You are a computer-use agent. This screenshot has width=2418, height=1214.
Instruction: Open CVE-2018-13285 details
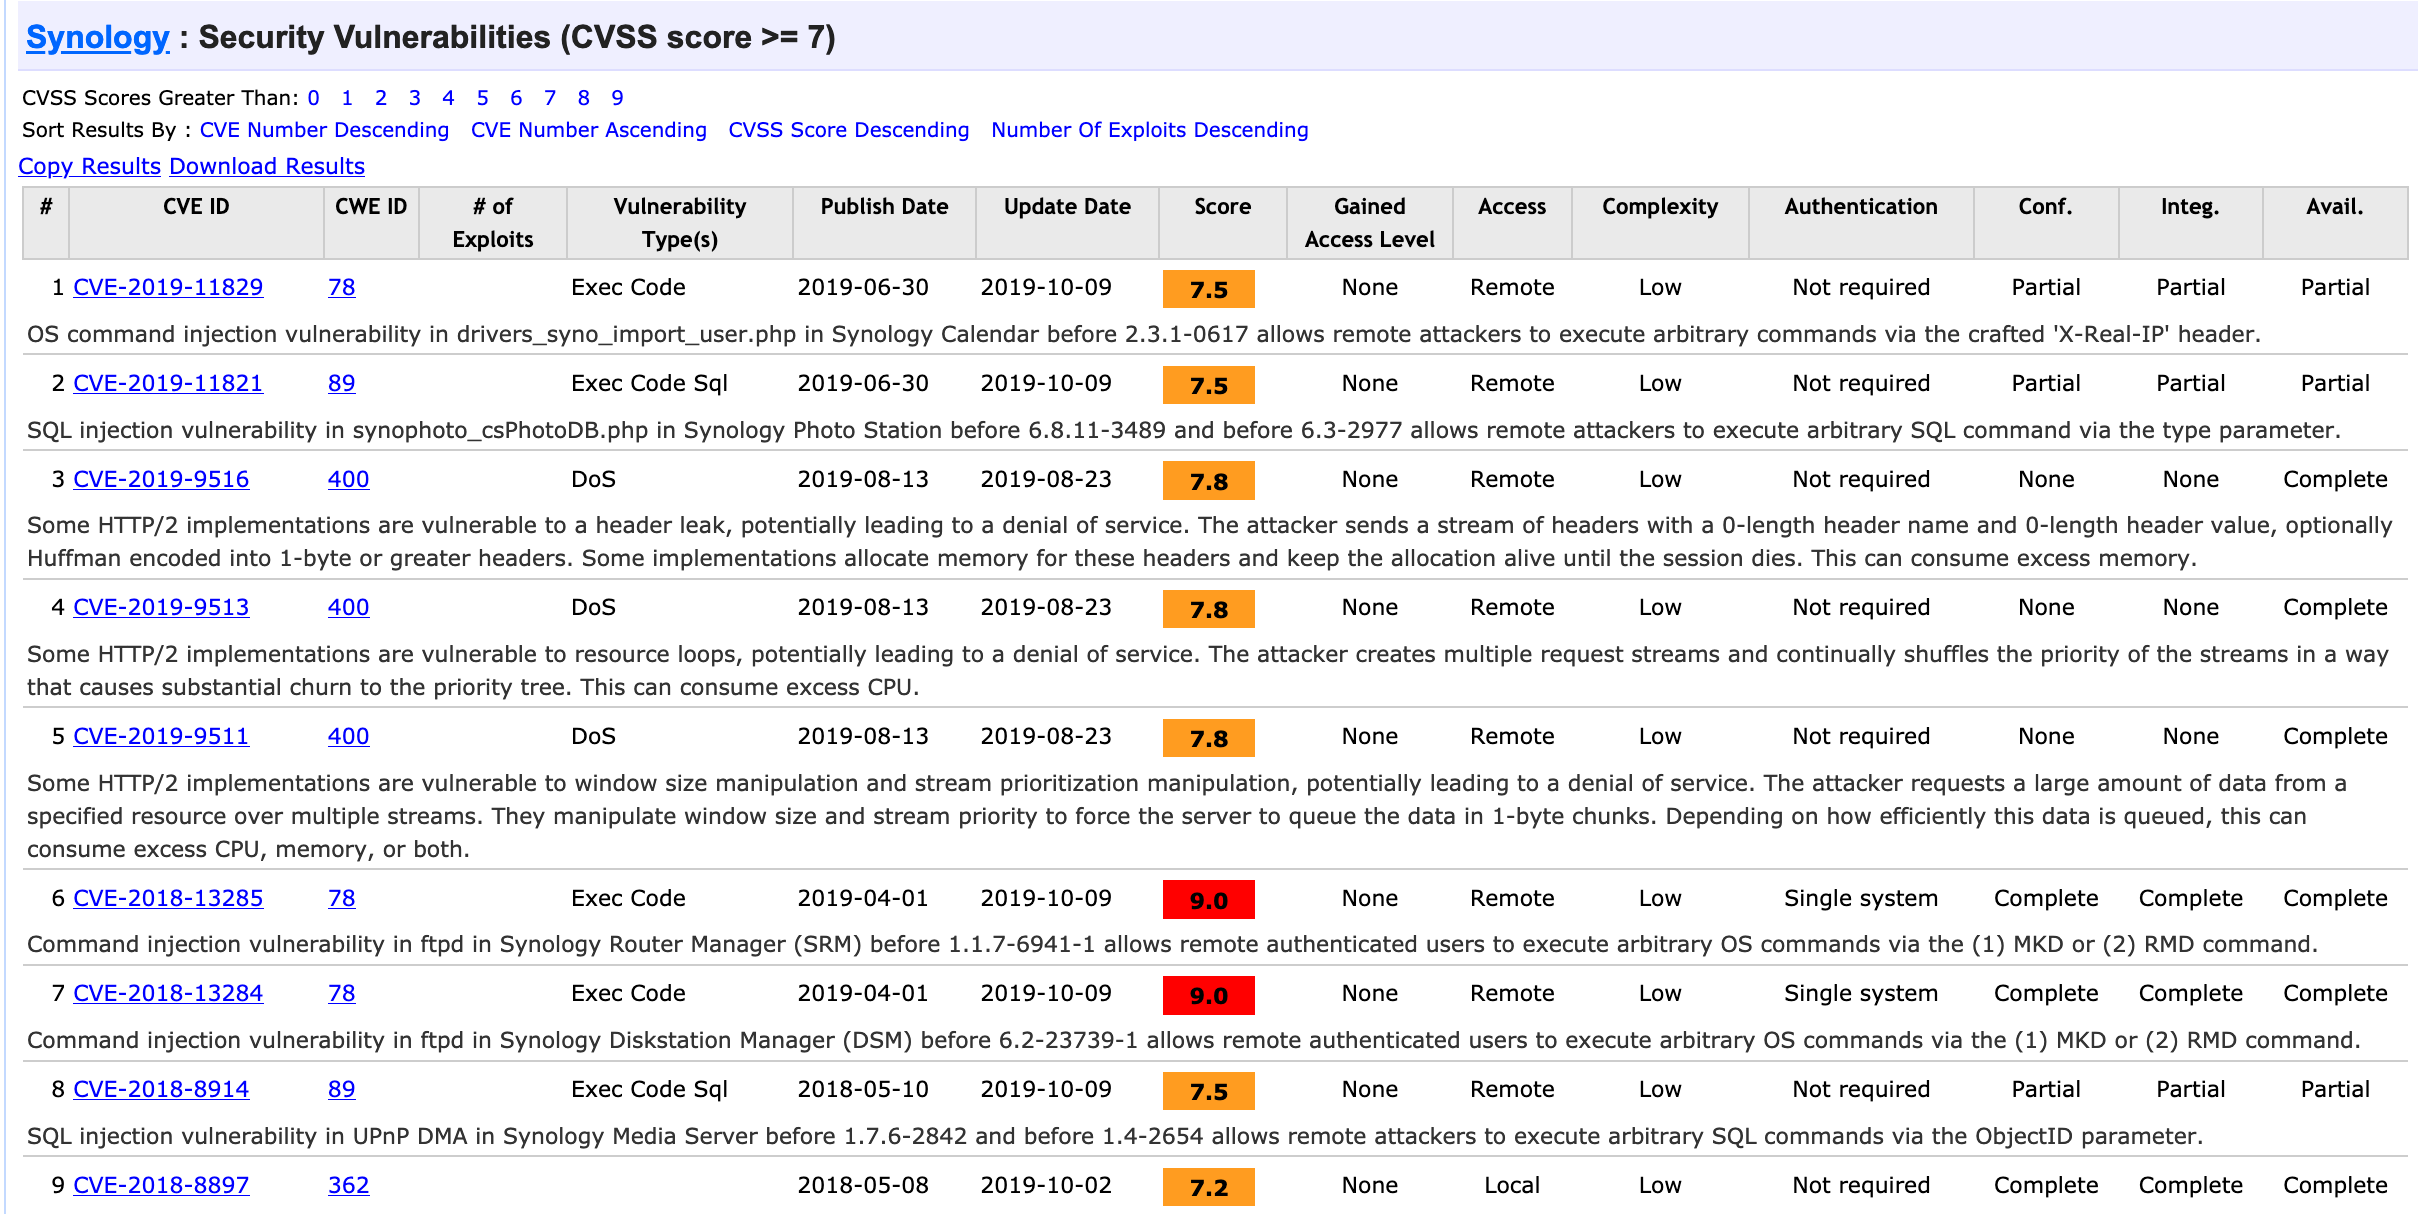(168, 898)
